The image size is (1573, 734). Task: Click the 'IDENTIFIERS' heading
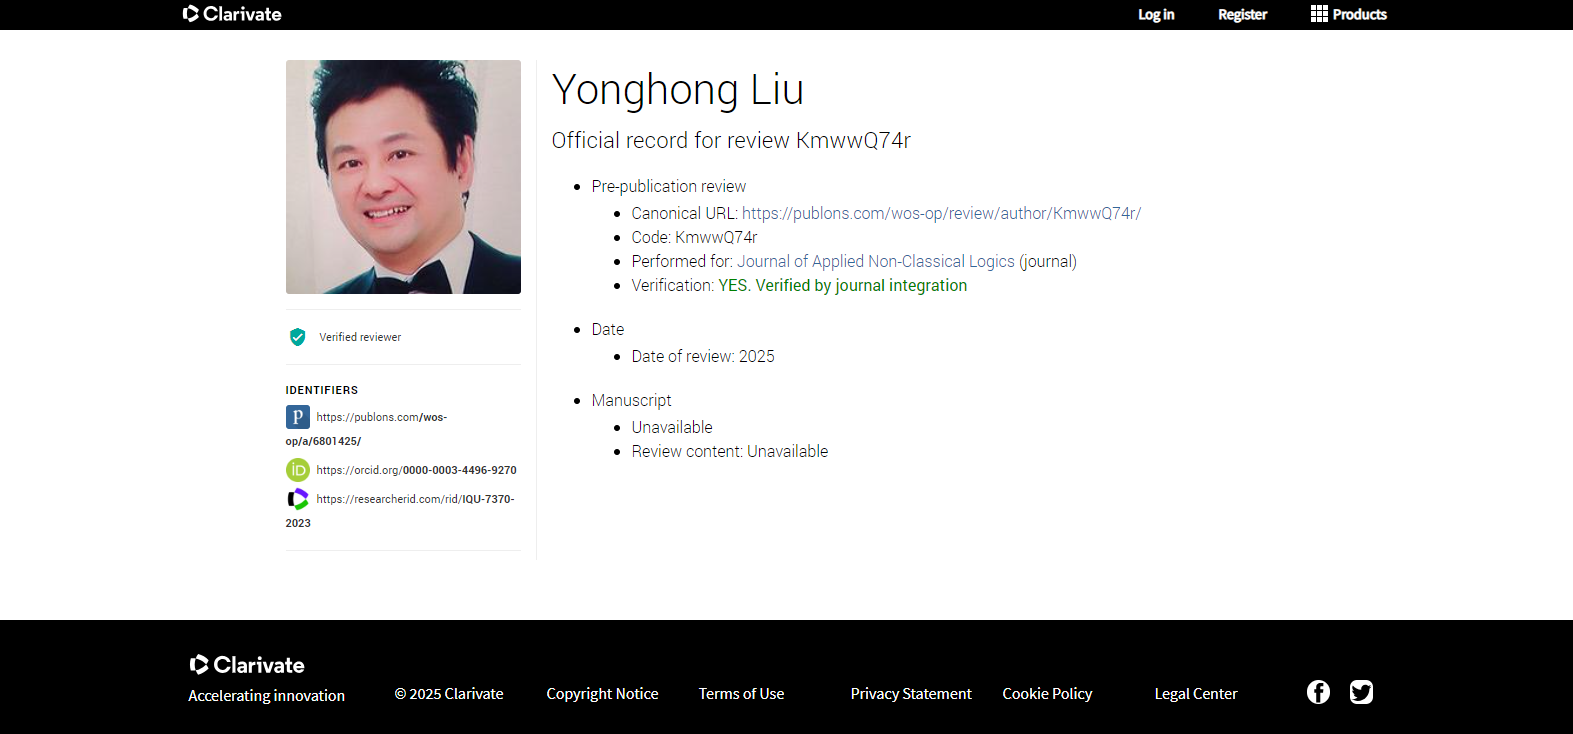(x=322, y=390)
